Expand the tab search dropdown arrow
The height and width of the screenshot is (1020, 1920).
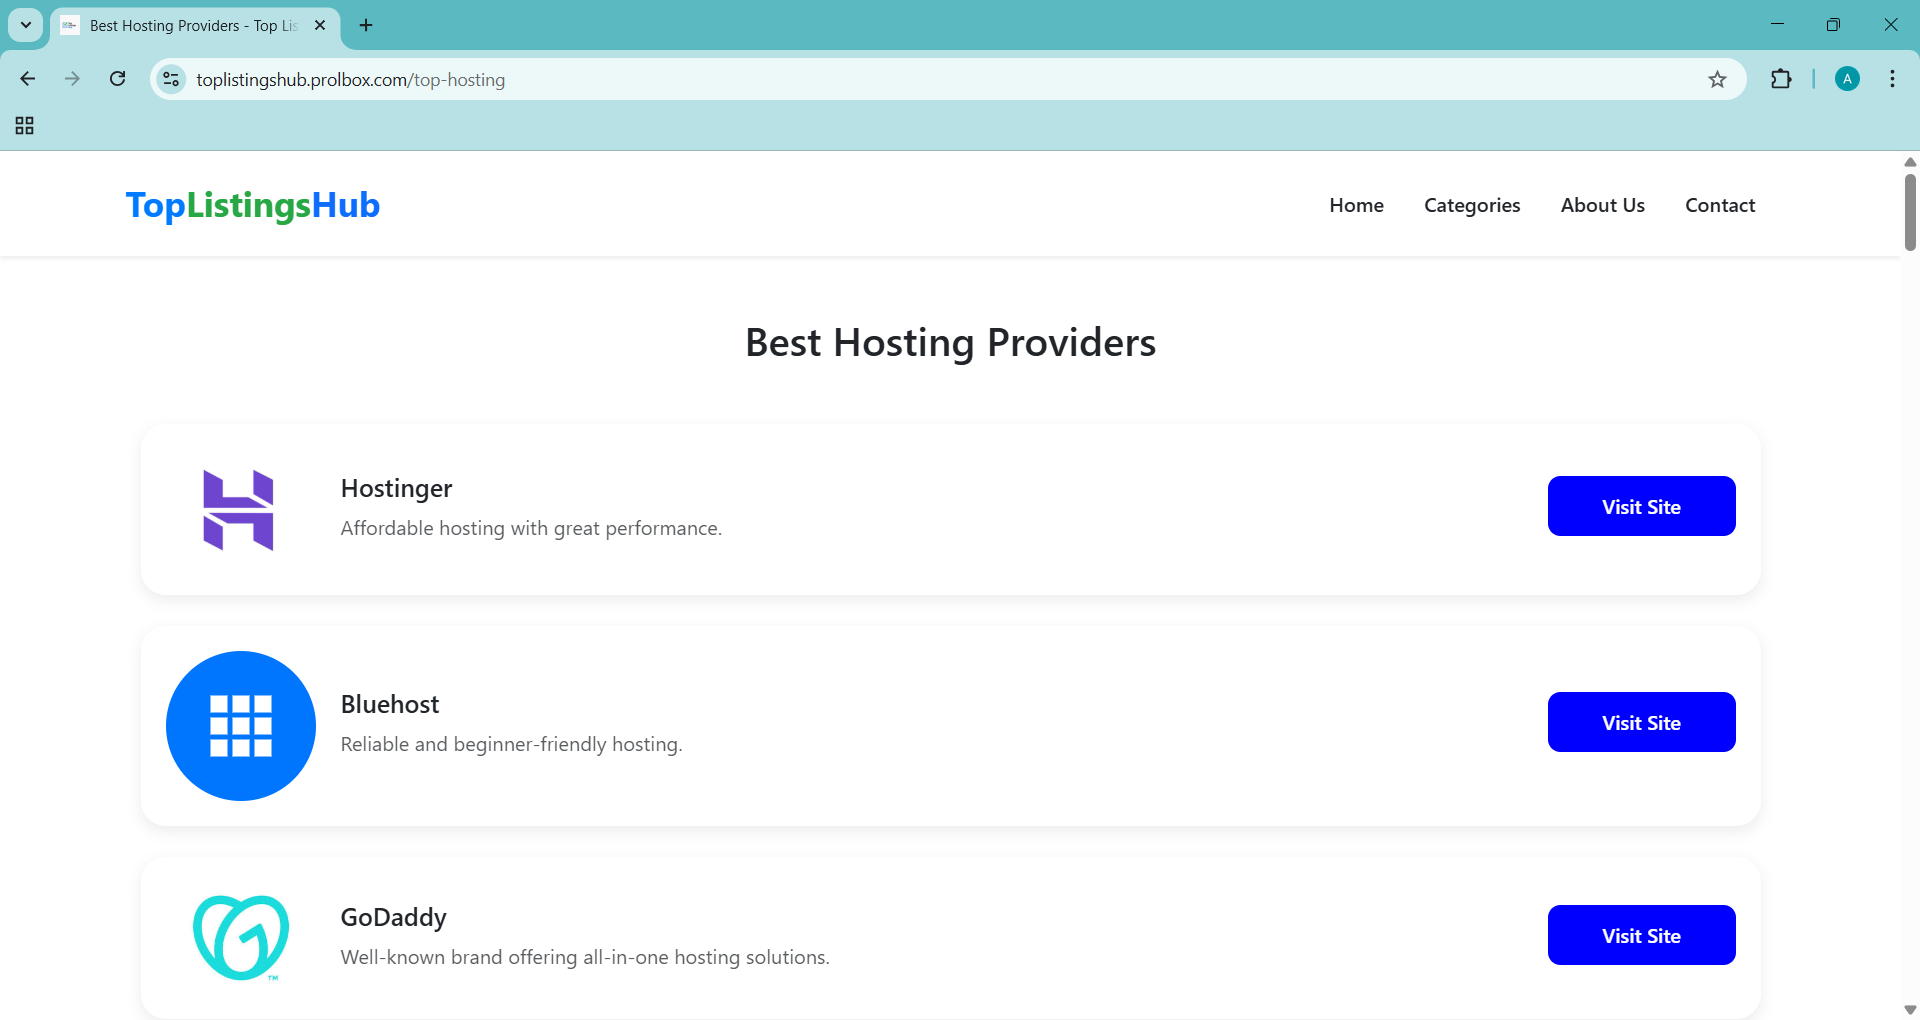point(26,25)
